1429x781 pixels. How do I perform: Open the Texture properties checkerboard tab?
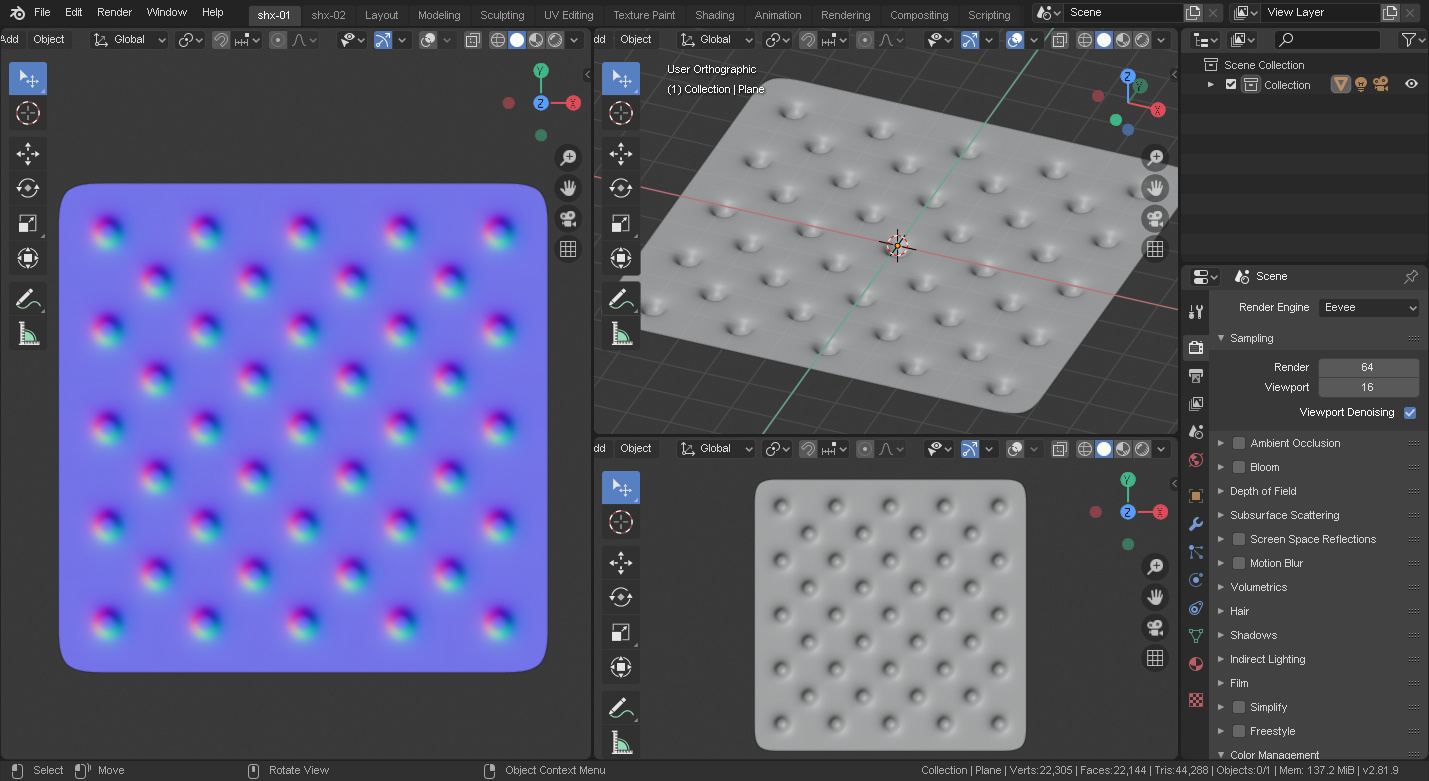pyautogui.click(x=1195, y=700)
